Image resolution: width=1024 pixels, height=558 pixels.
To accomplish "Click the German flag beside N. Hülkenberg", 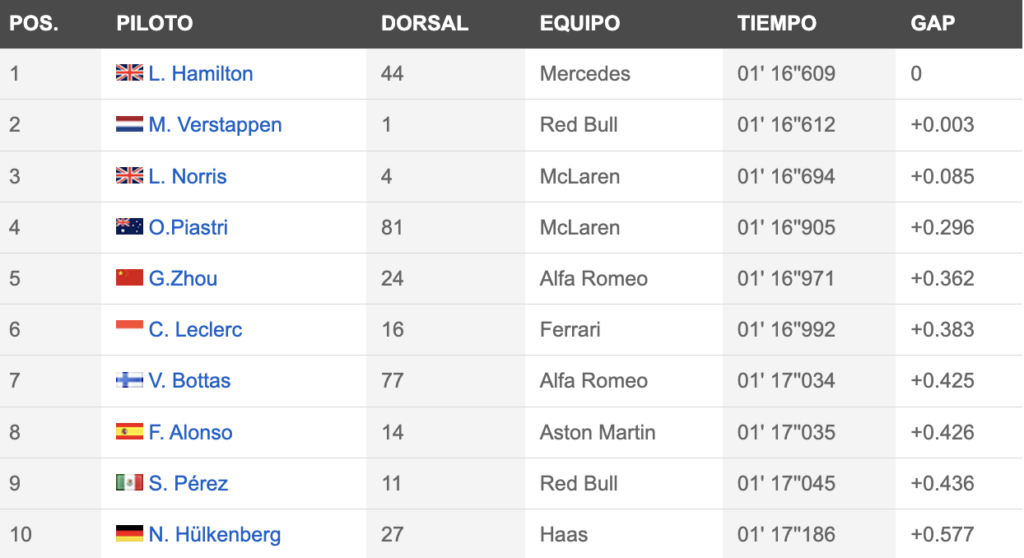I will tap(129, 533).
